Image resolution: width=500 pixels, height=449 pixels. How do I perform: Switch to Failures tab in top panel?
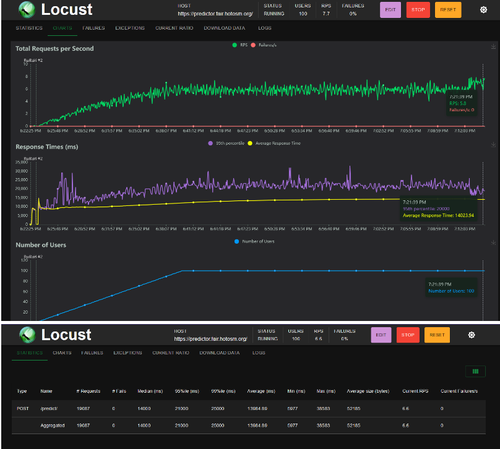pos(94,28)
